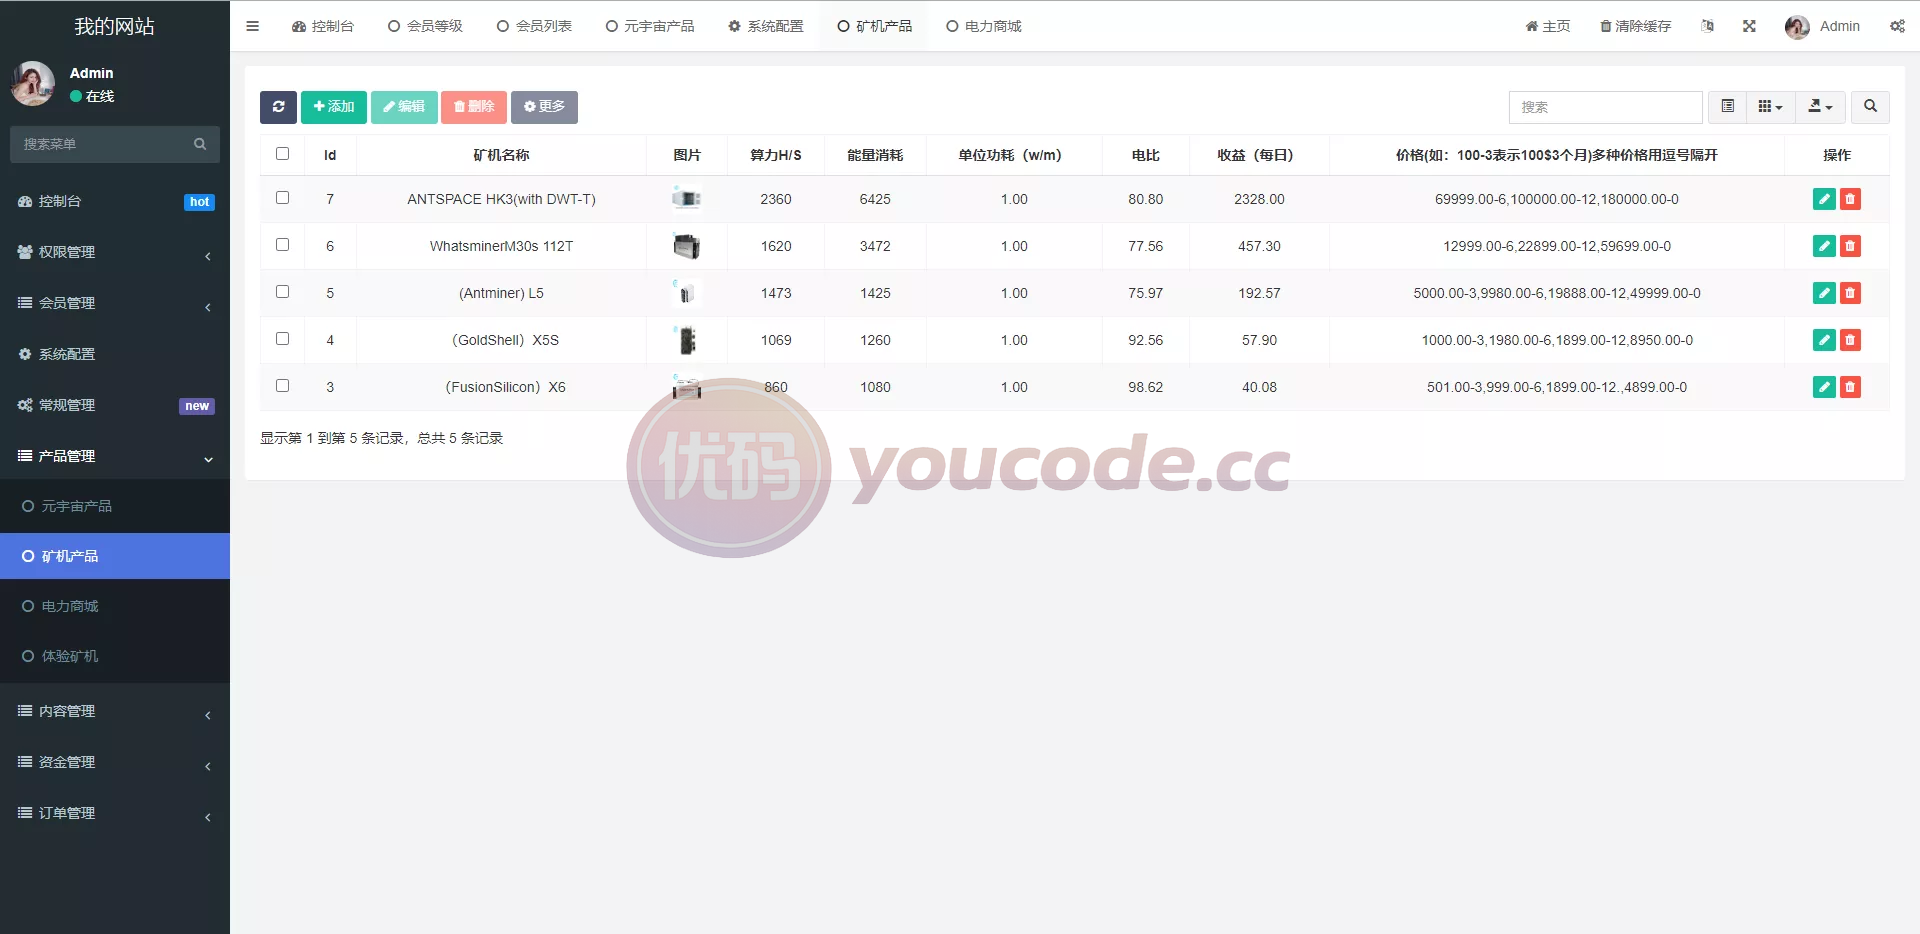Delete the (GoldShell) X5S row

point(1850,340)
